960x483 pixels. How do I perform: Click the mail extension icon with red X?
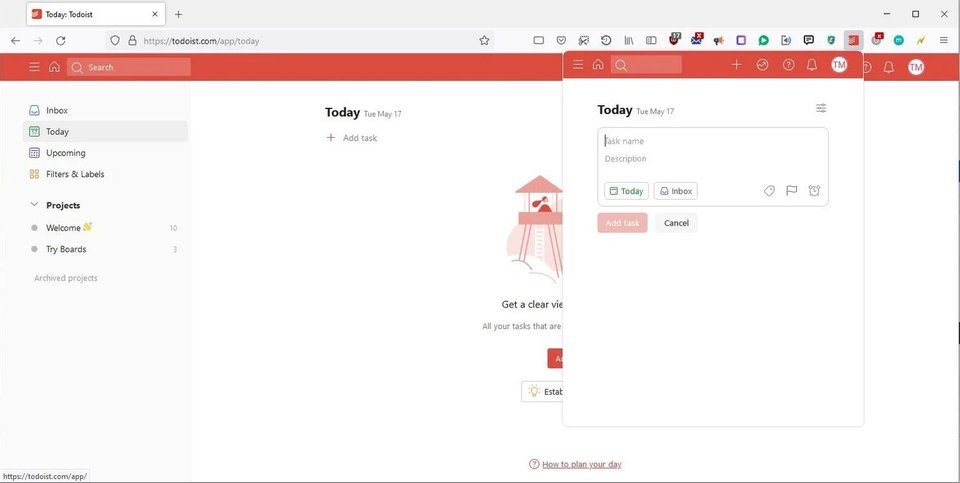coord(697,39)
